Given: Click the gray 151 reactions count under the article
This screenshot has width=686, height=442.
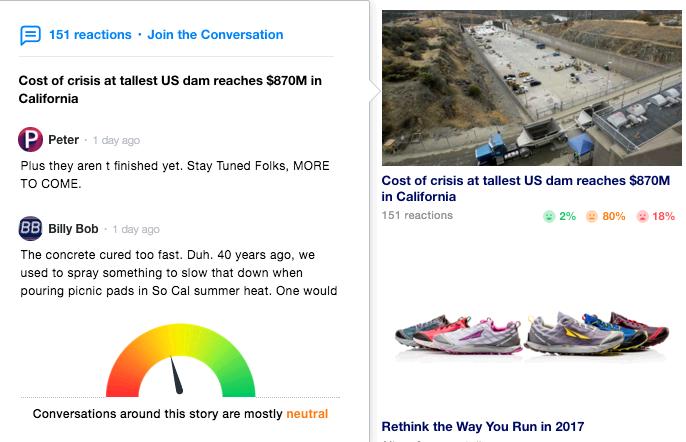Looking at the screenshot, I should [x=417, y=215].
